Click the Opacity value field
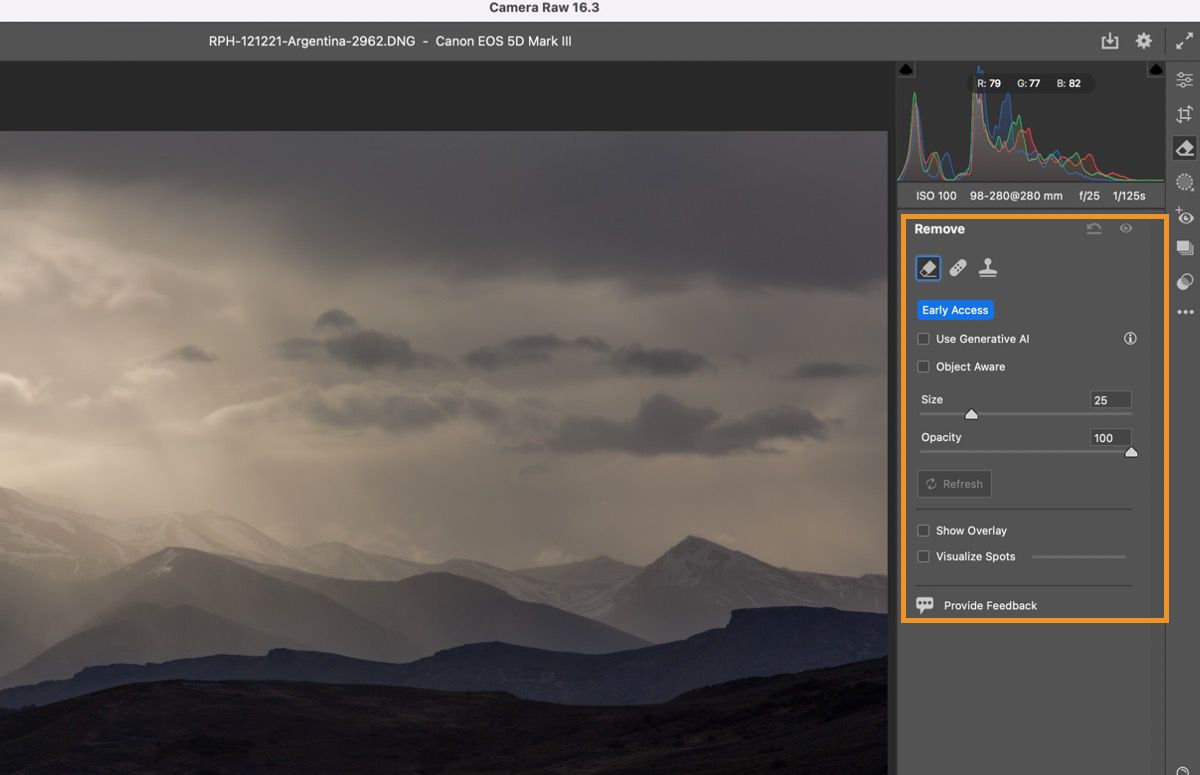Viewport: 1200px width, 775px height. 1110,437
